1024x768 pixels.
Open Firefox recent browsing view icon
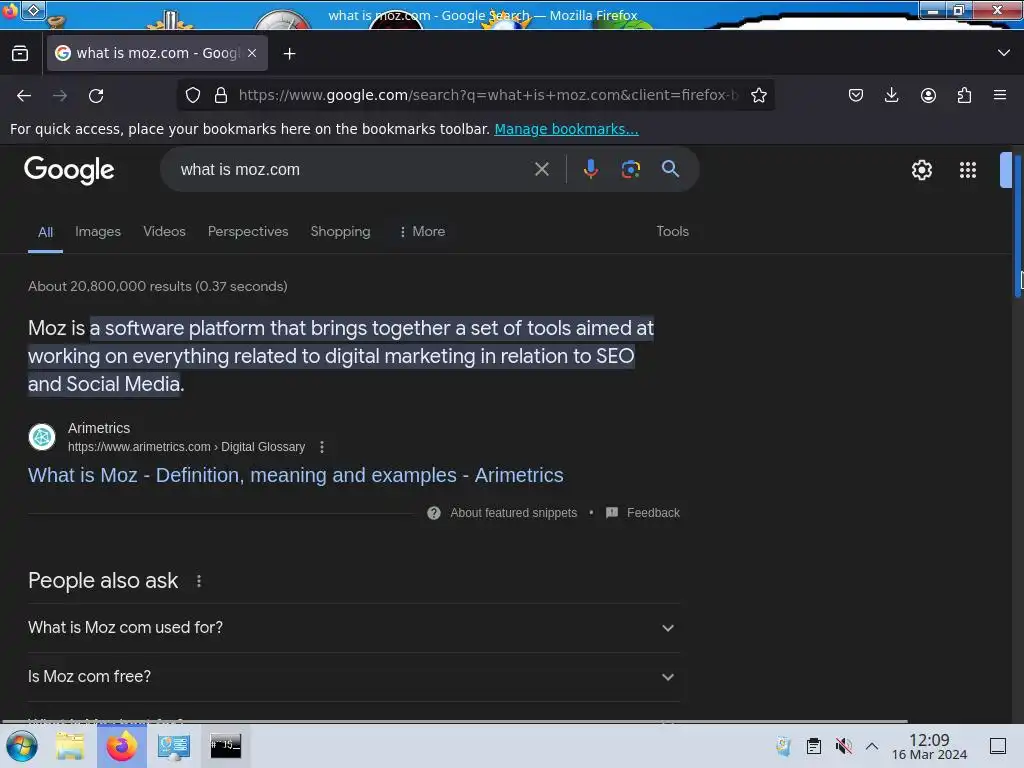click(20, 53)
